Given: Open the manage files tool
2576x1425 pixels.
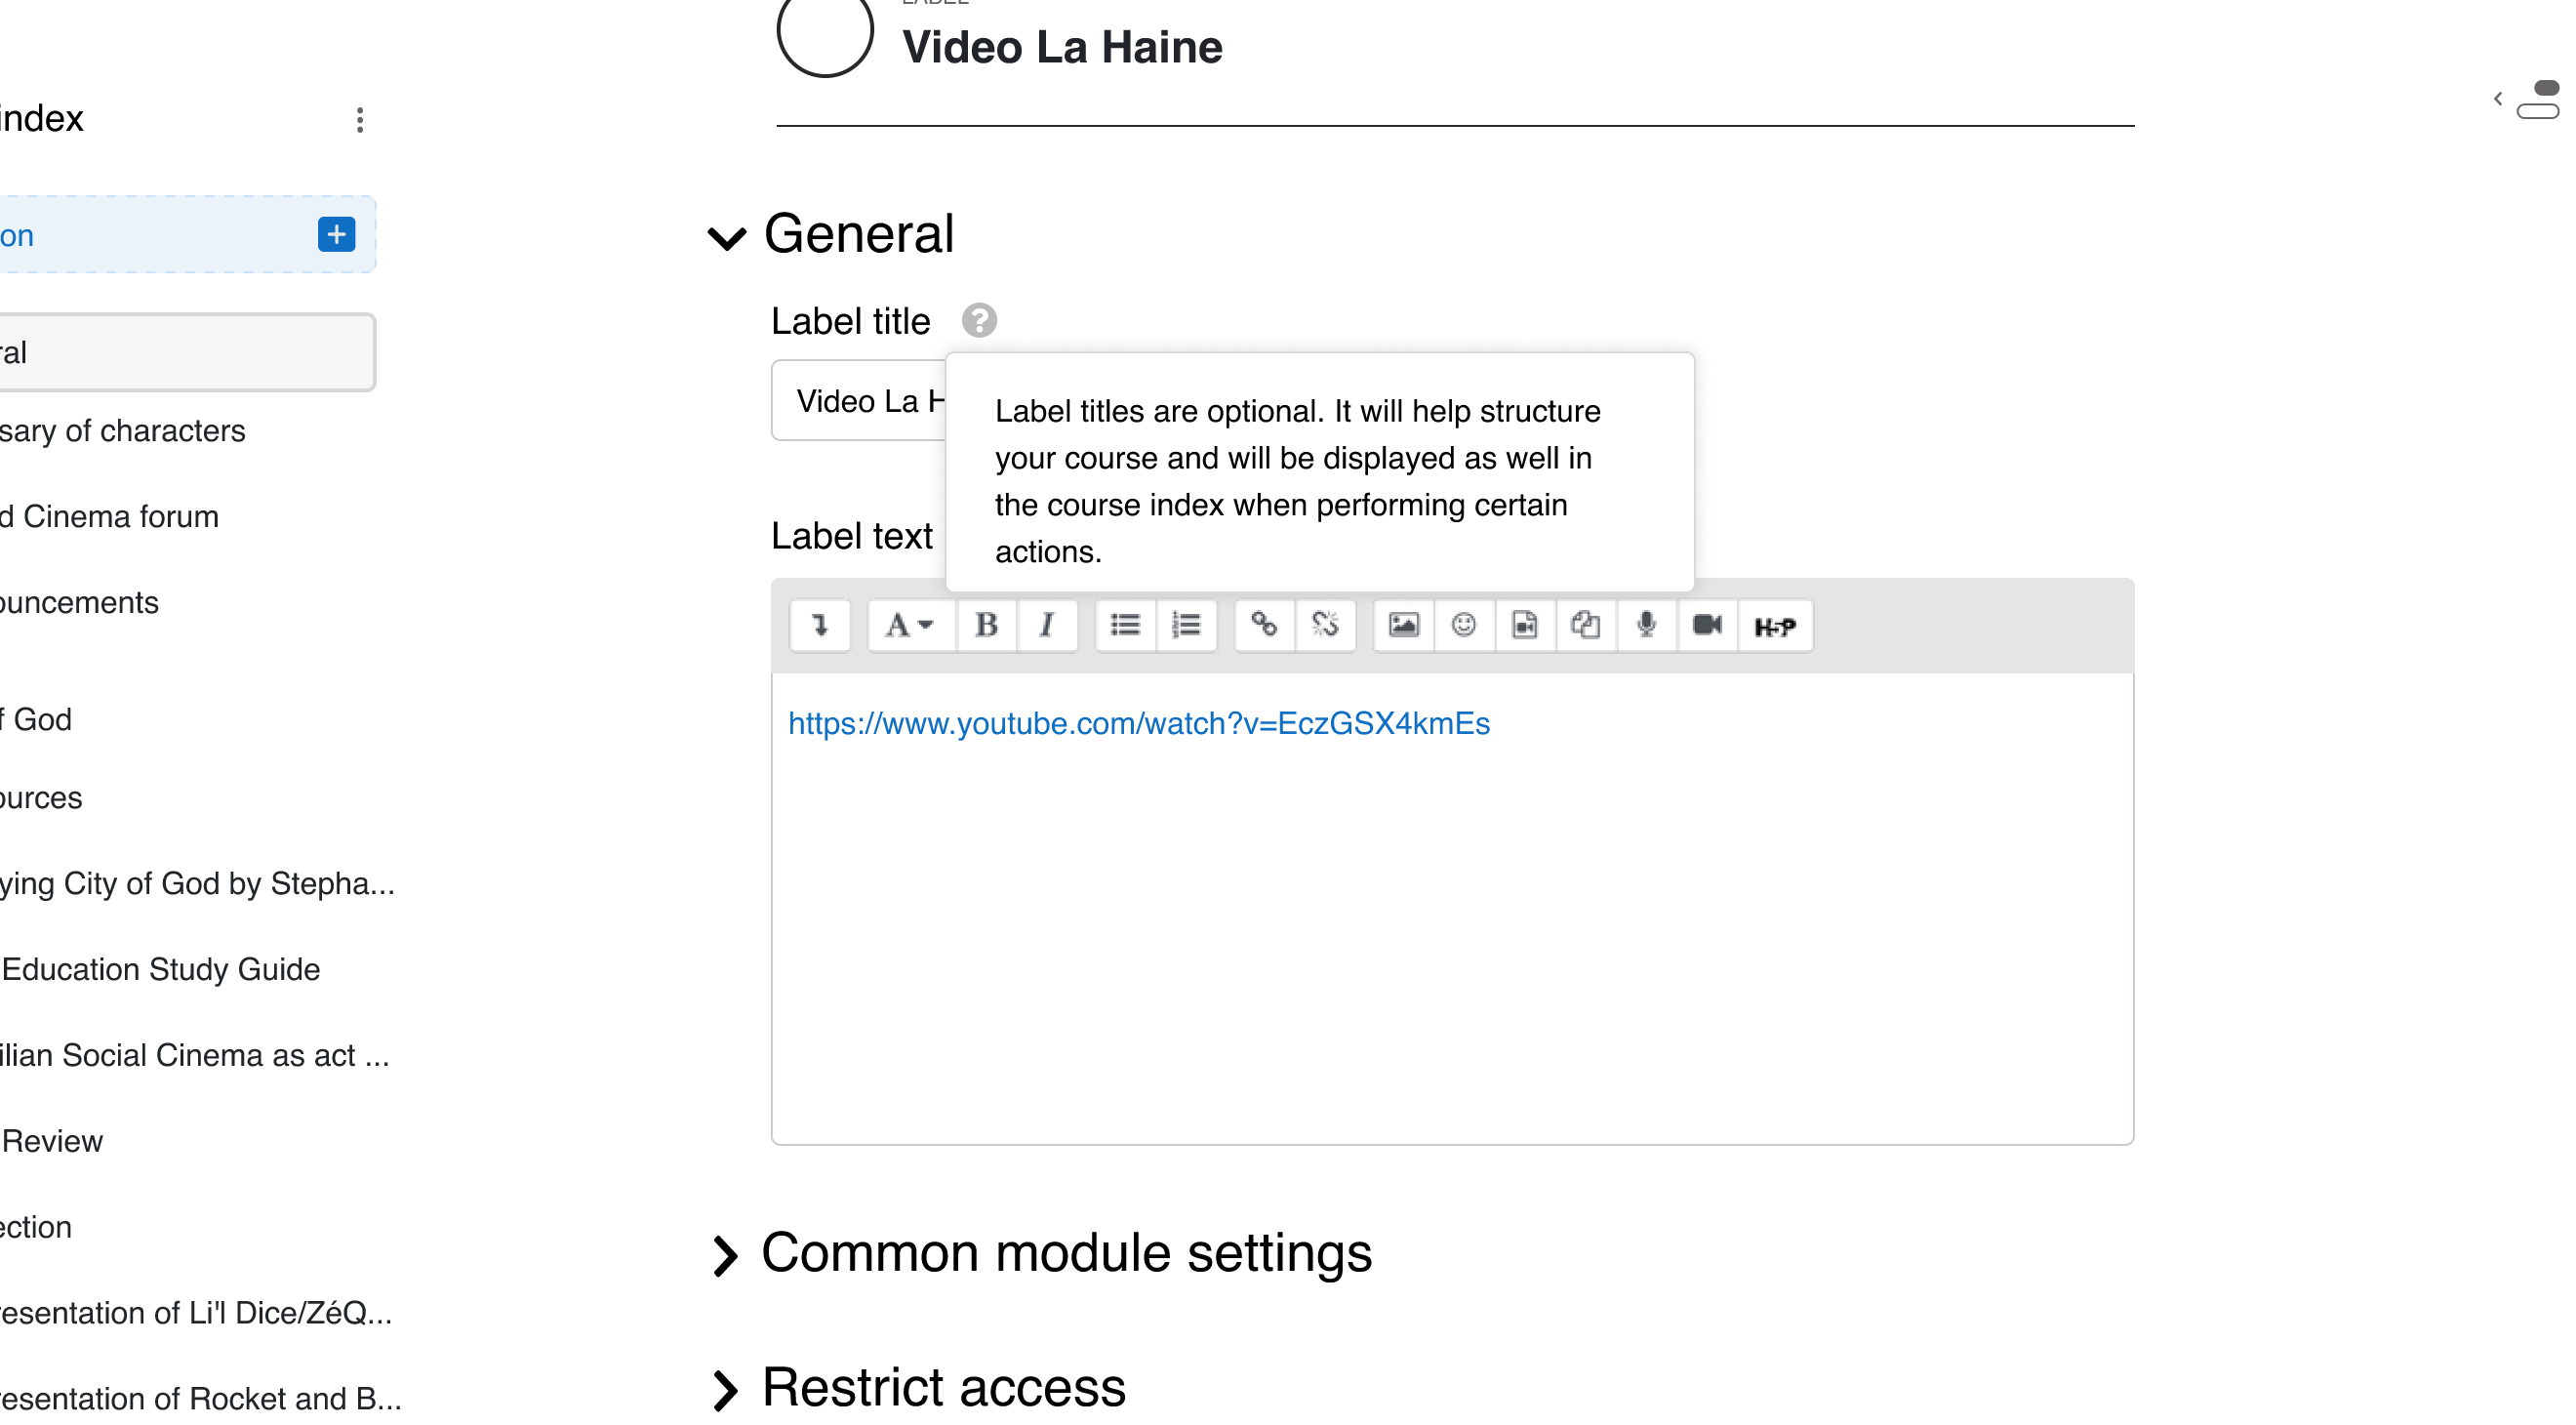Looking at the screenshot, I should [1586, 625].
